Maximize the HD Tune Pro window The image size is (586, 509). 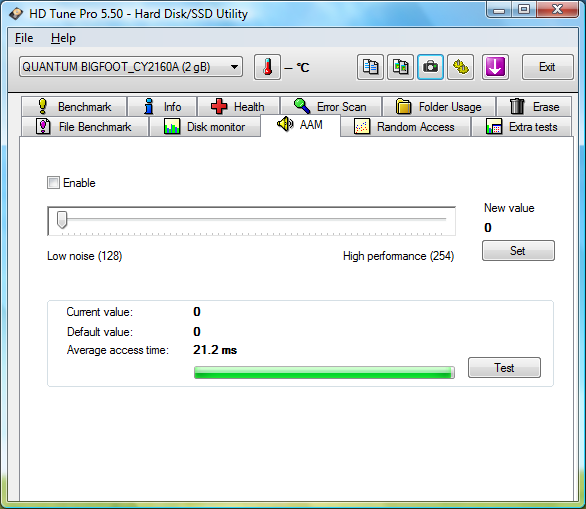coord(524,9)
